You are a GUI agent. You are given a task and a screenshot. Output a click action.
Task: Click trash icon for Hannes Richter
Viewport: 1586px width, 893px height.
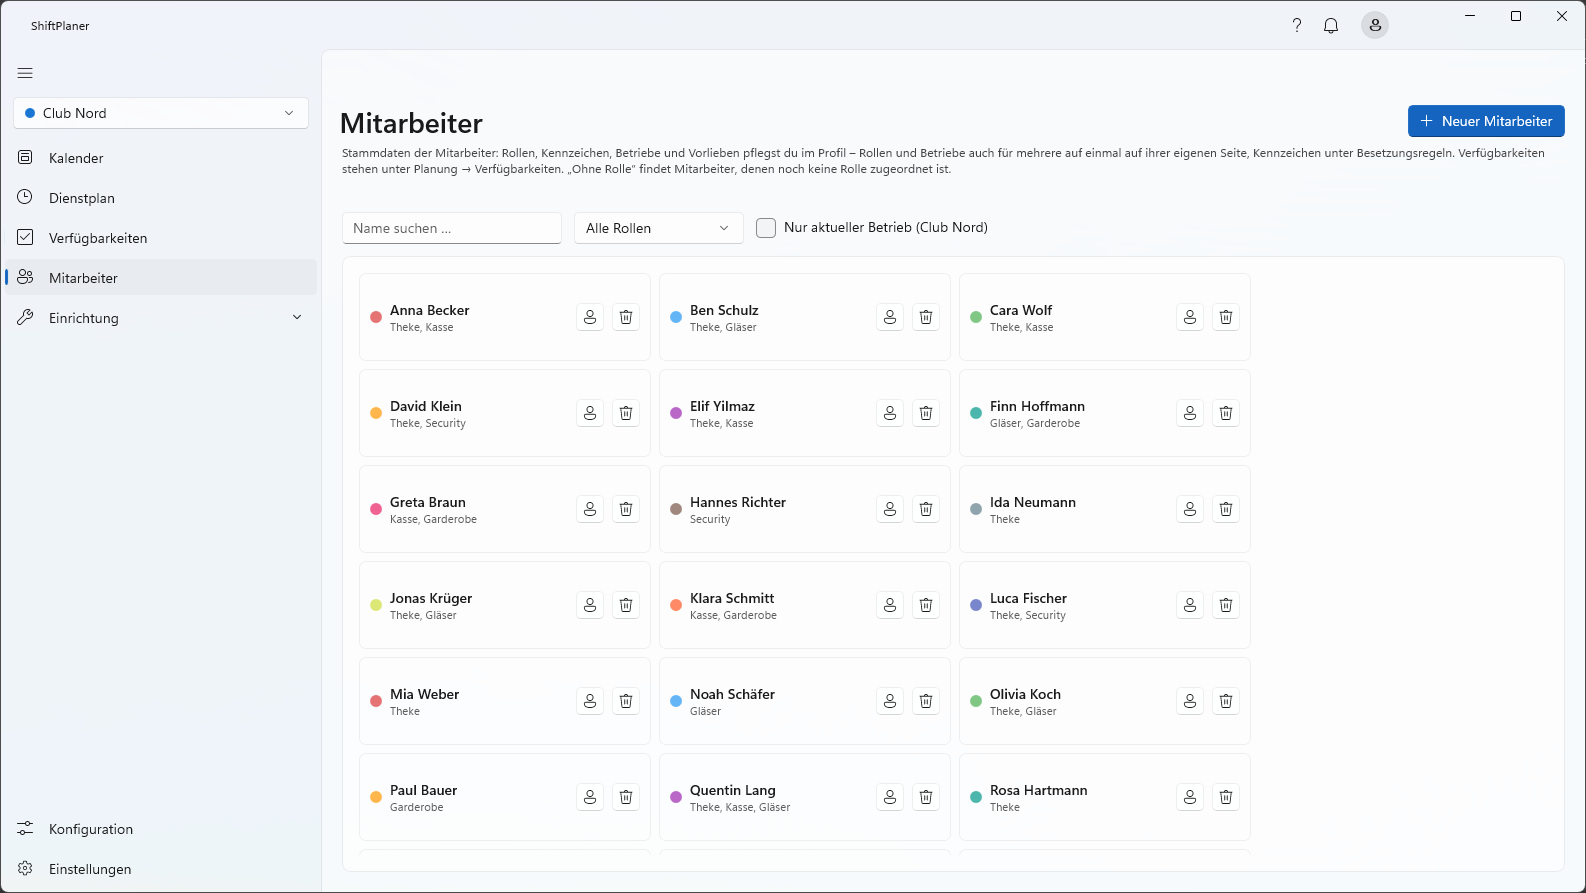[926, 509]
